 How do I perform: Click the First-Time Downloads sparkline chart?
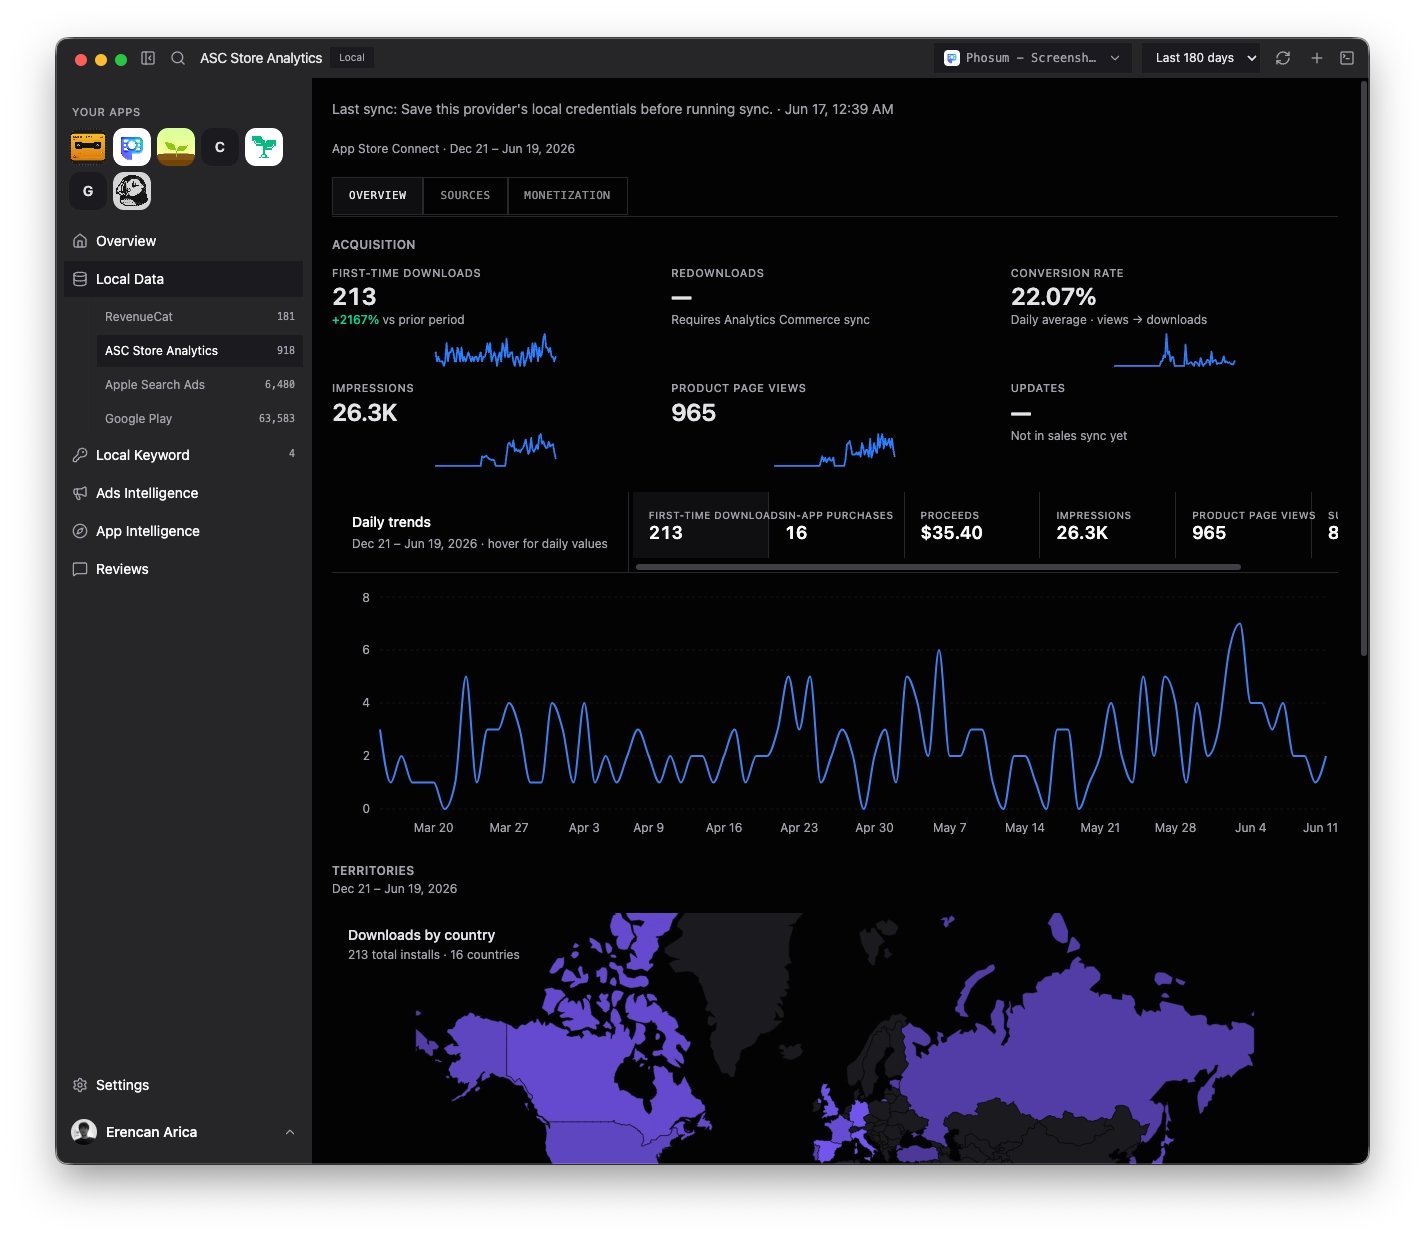496,350
